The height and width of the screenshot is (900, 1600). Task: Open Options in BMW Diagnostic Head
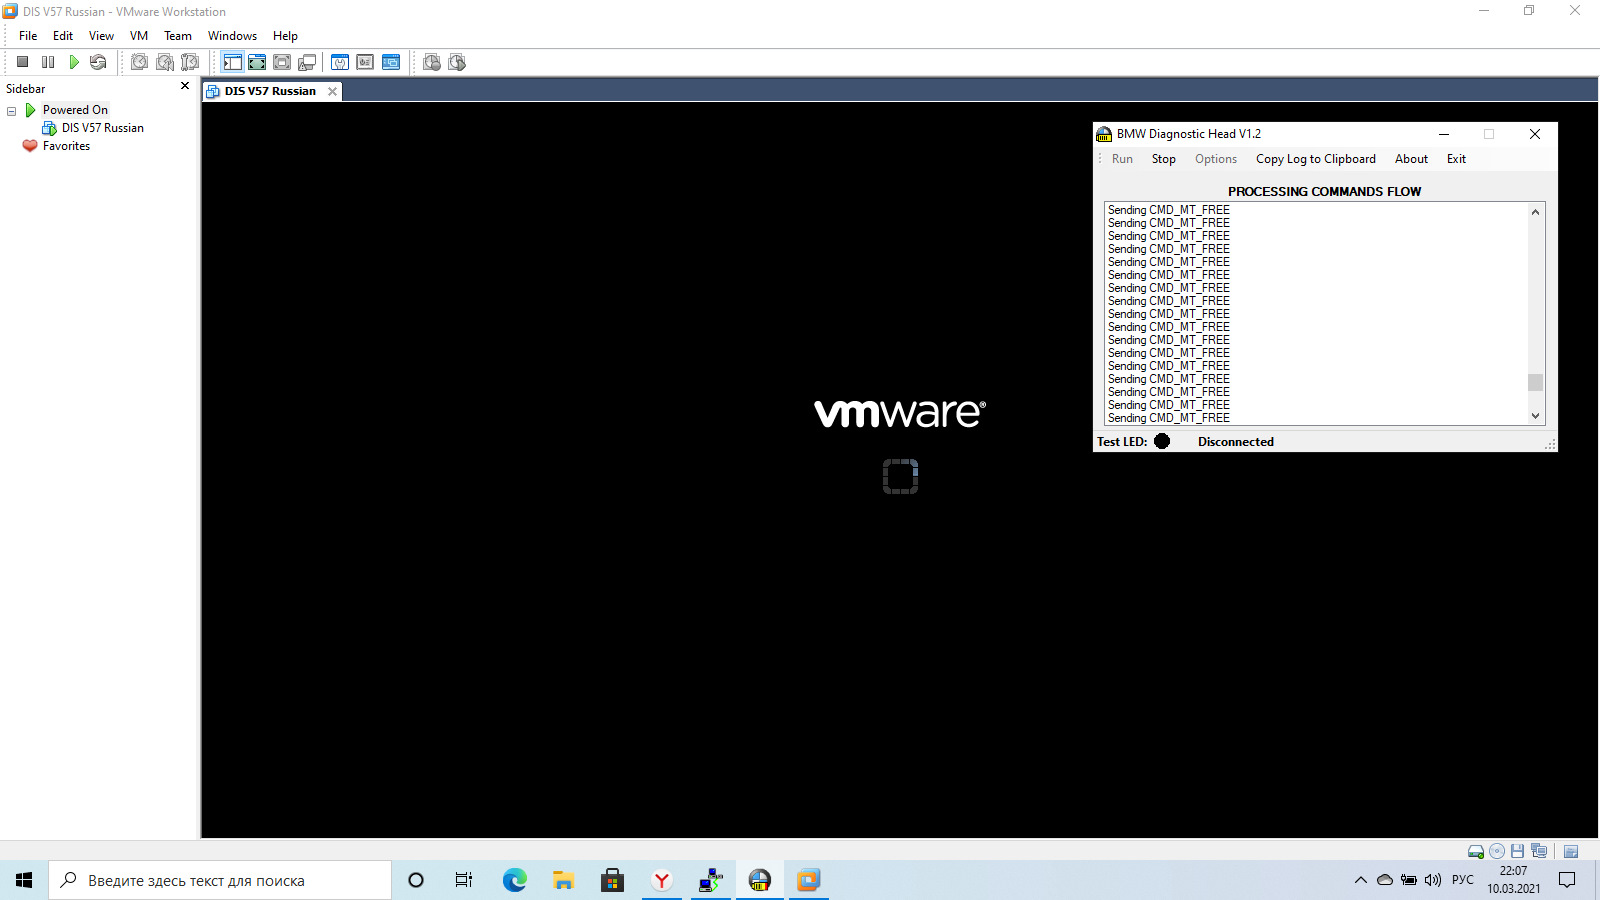pos(1216,159)
